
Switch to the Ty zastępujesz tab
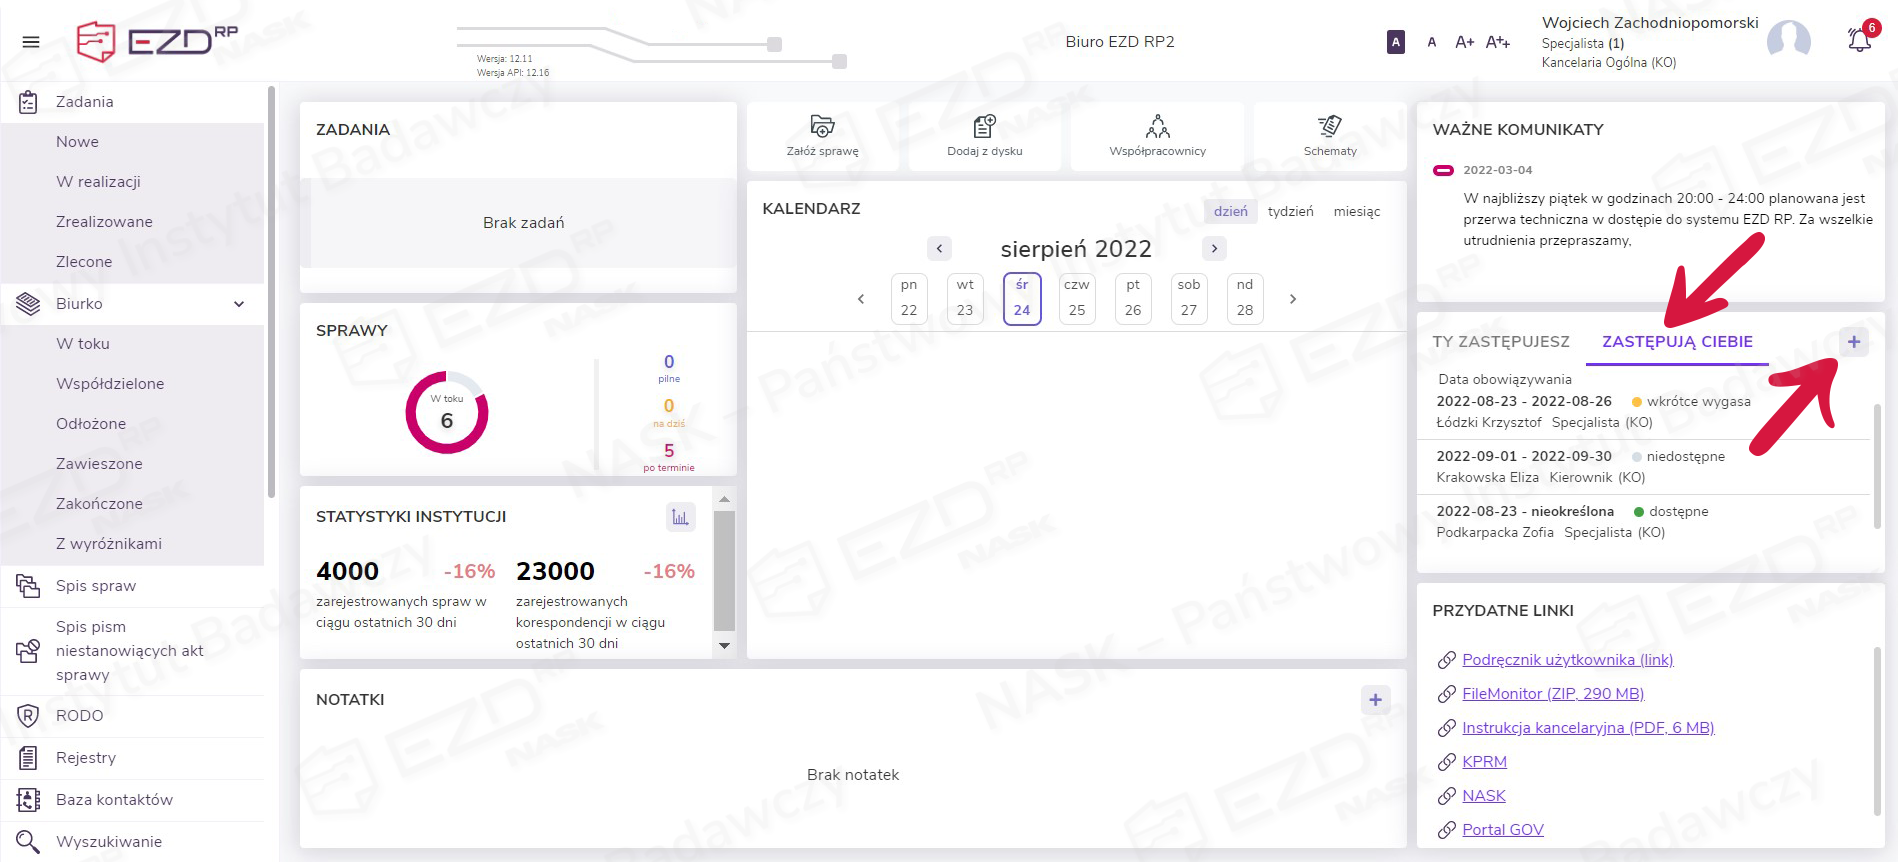1500,342
